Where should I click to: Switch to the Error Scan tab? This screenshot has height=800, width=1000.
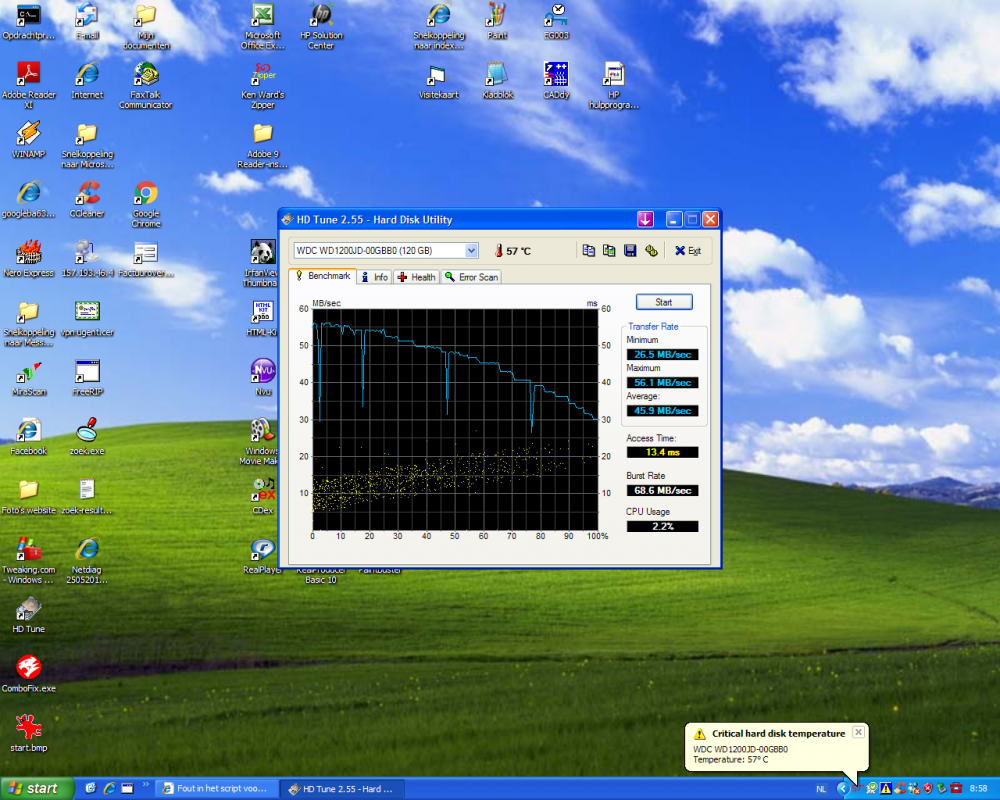[x=471, y=277]
